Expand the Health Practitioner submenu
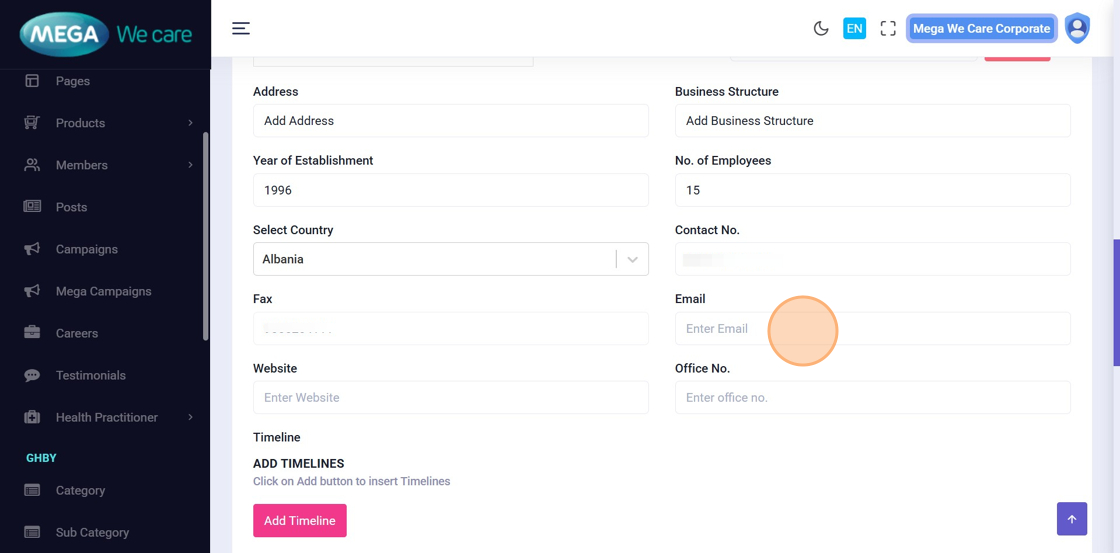Screen dimensions: 1120x553 coord(190,417)
